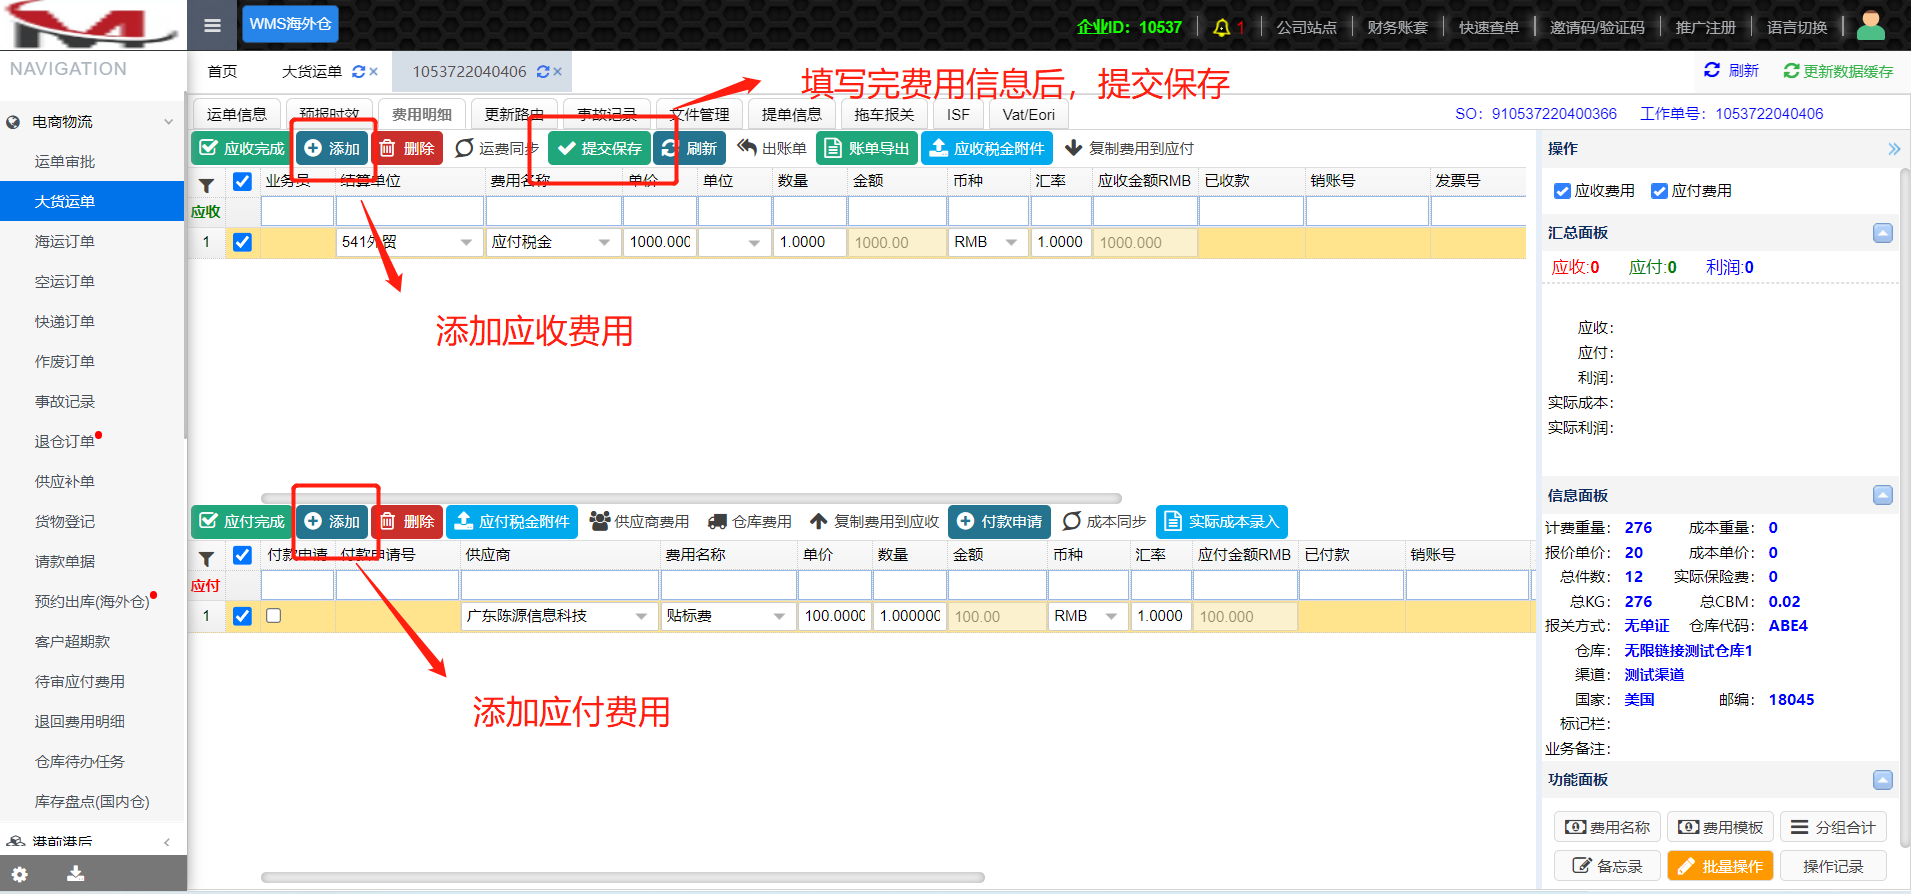This screenshot has width=1911, height=894.
Task: Open the 应付税金 fee name dropdown
Action: pos(604,242)
